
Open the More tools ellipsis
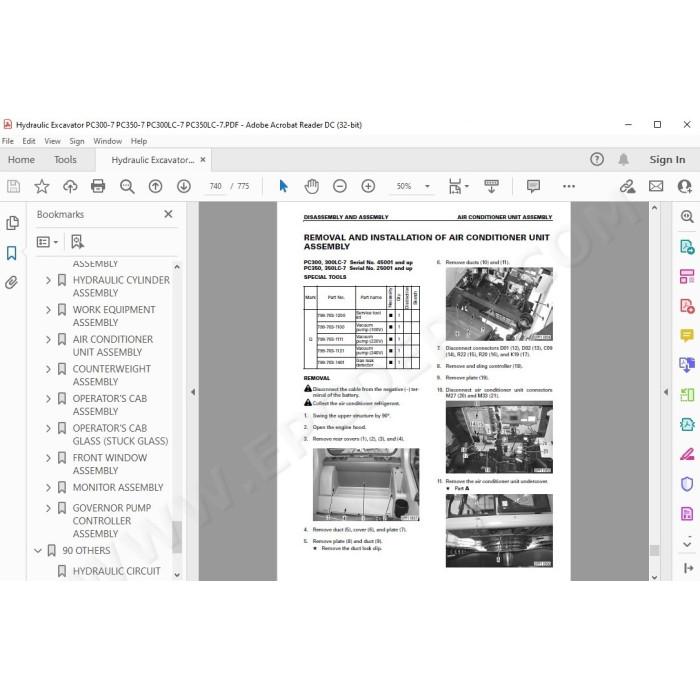(569, 186)
